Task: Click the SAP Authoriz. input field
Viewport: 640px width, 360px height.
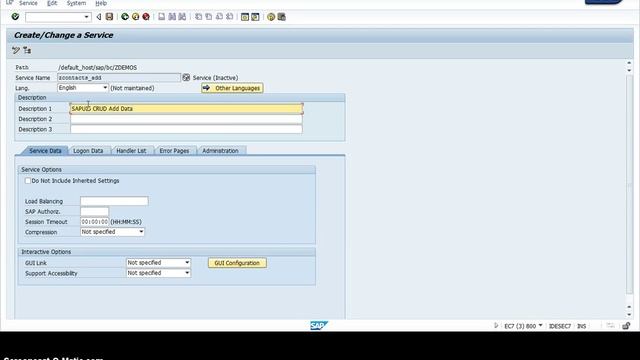Action: click(x=94, y=211)
